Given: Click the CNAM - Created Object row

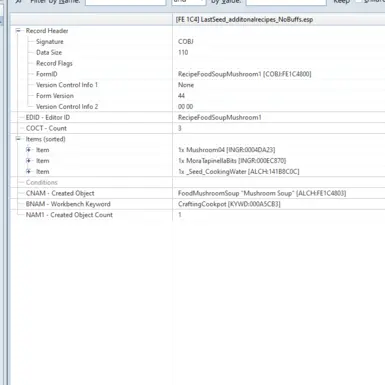Looking at the screenshot, I should pos(198,193).
